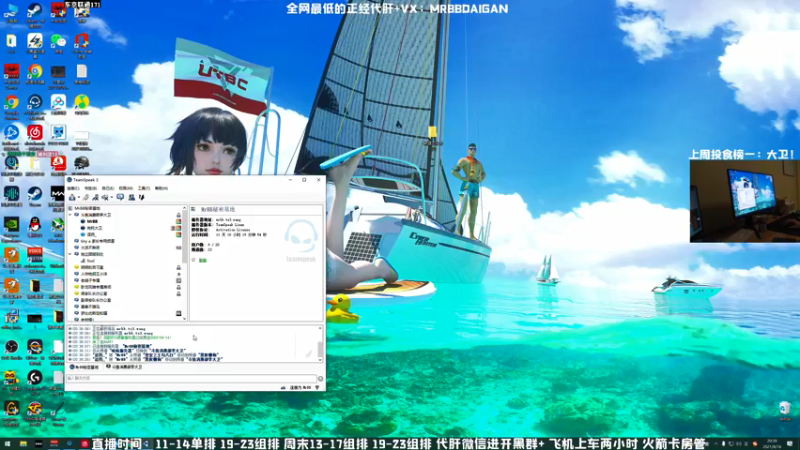Open the WeChat desktop icon
Screen dimensions: 800x450
click(x=58, y=43)
